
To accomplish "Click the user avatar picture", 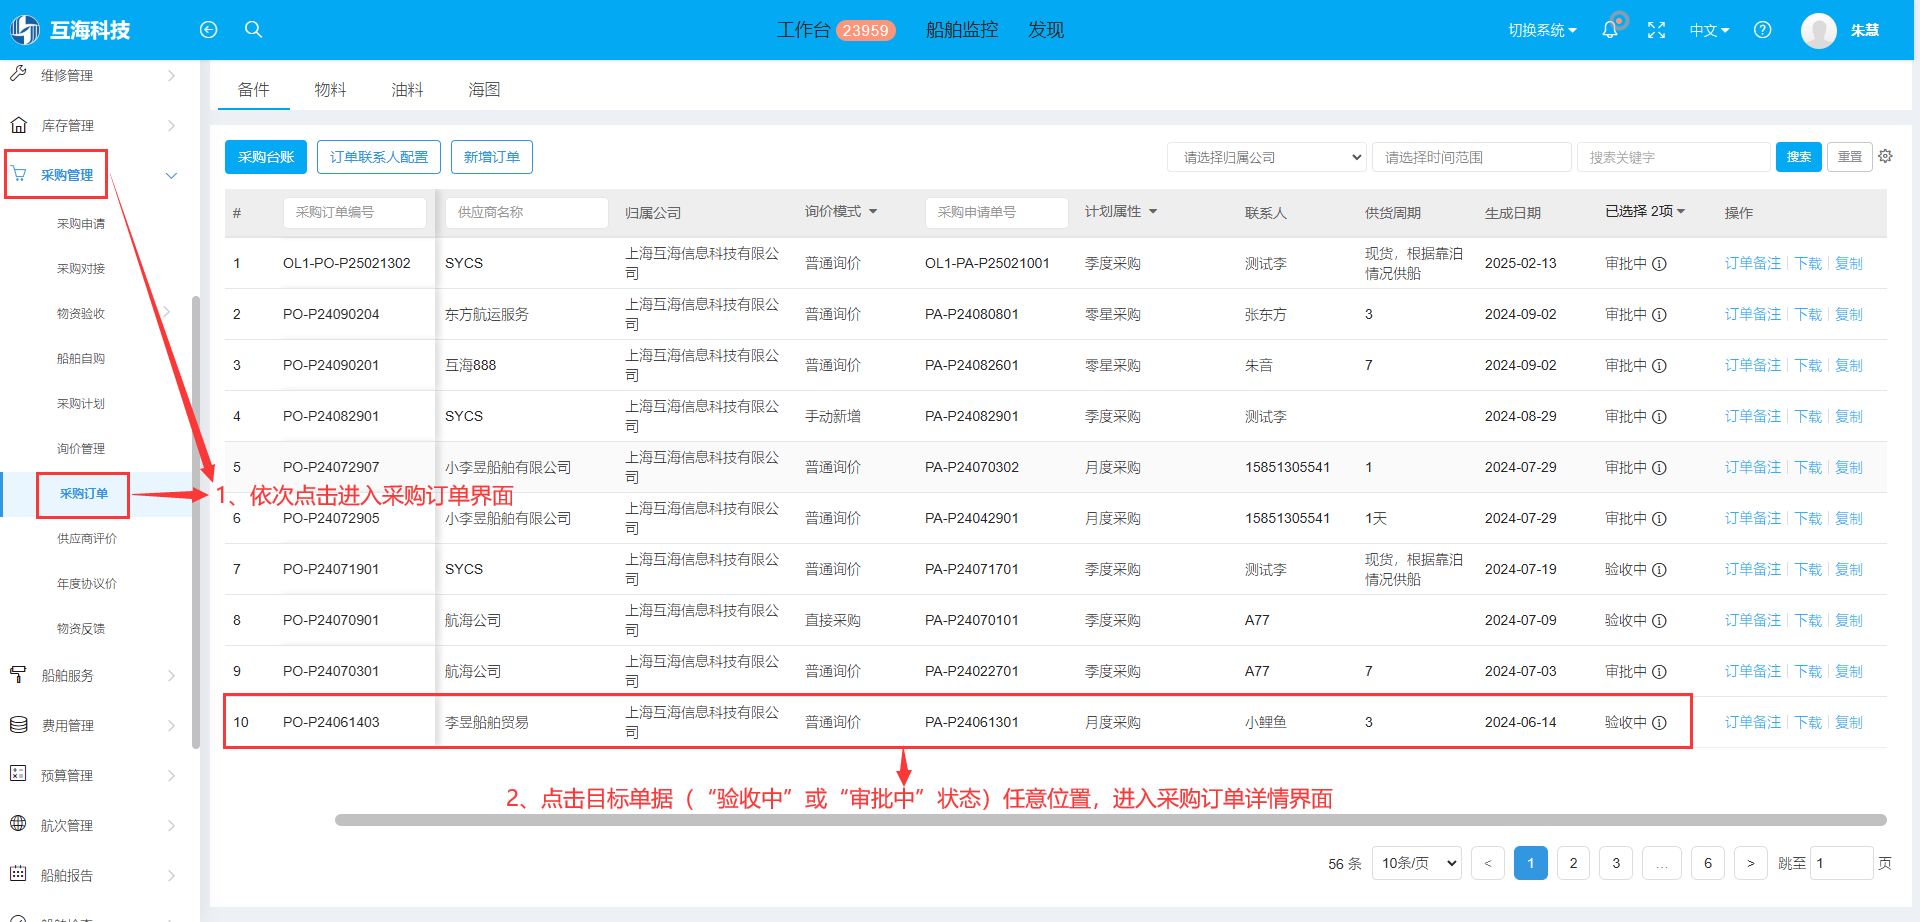I will tap(1819, 30).
